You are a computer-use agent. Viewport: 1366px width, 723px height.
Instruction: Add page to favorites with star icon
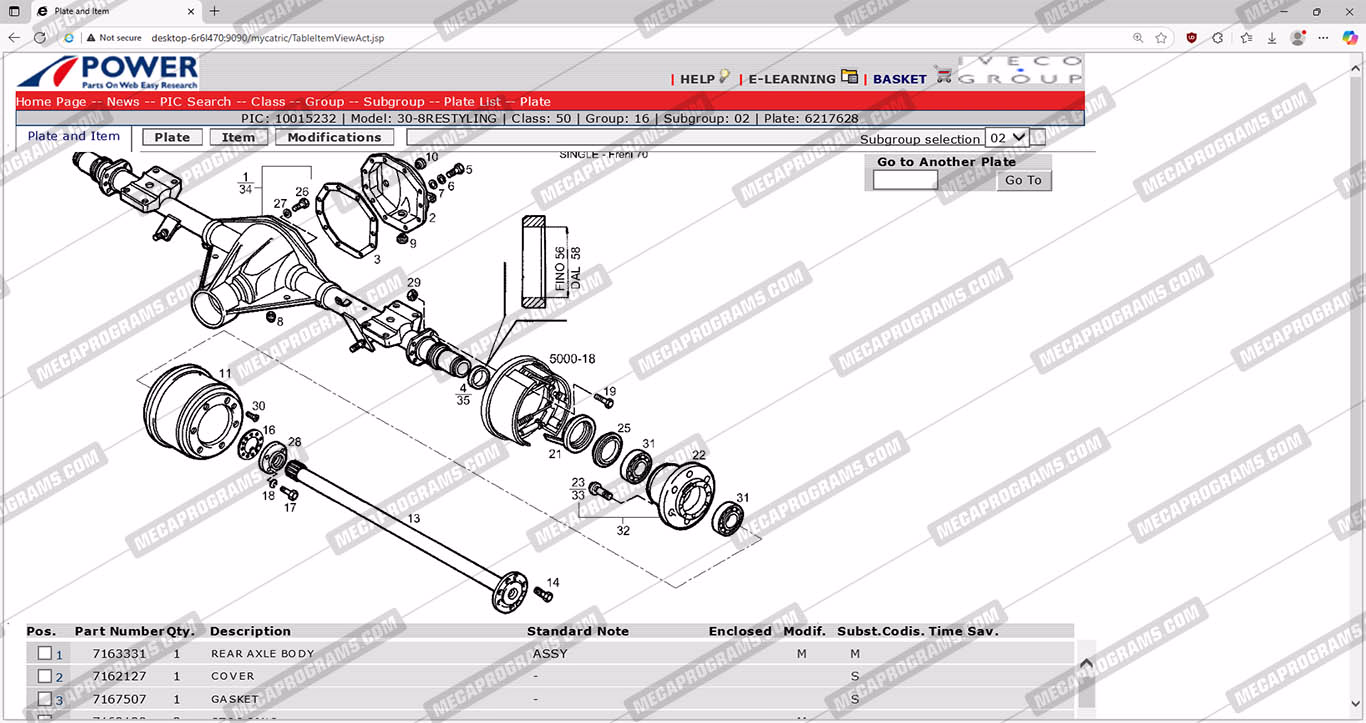tap(1161, 38)
